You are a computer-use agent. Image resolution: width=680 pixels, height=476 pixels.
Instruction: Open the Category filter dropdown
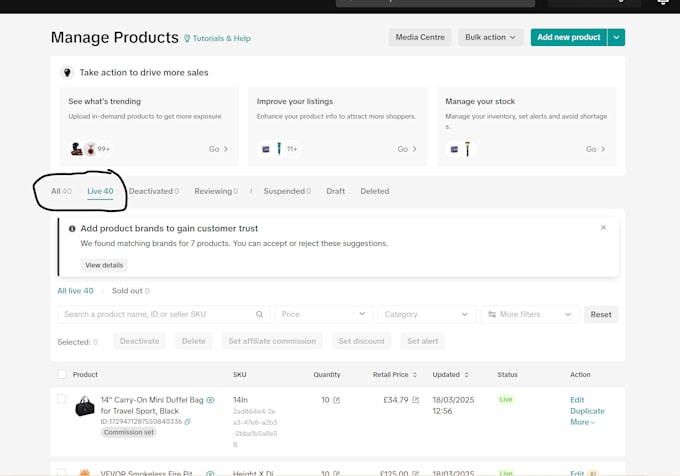pos(427,314)
